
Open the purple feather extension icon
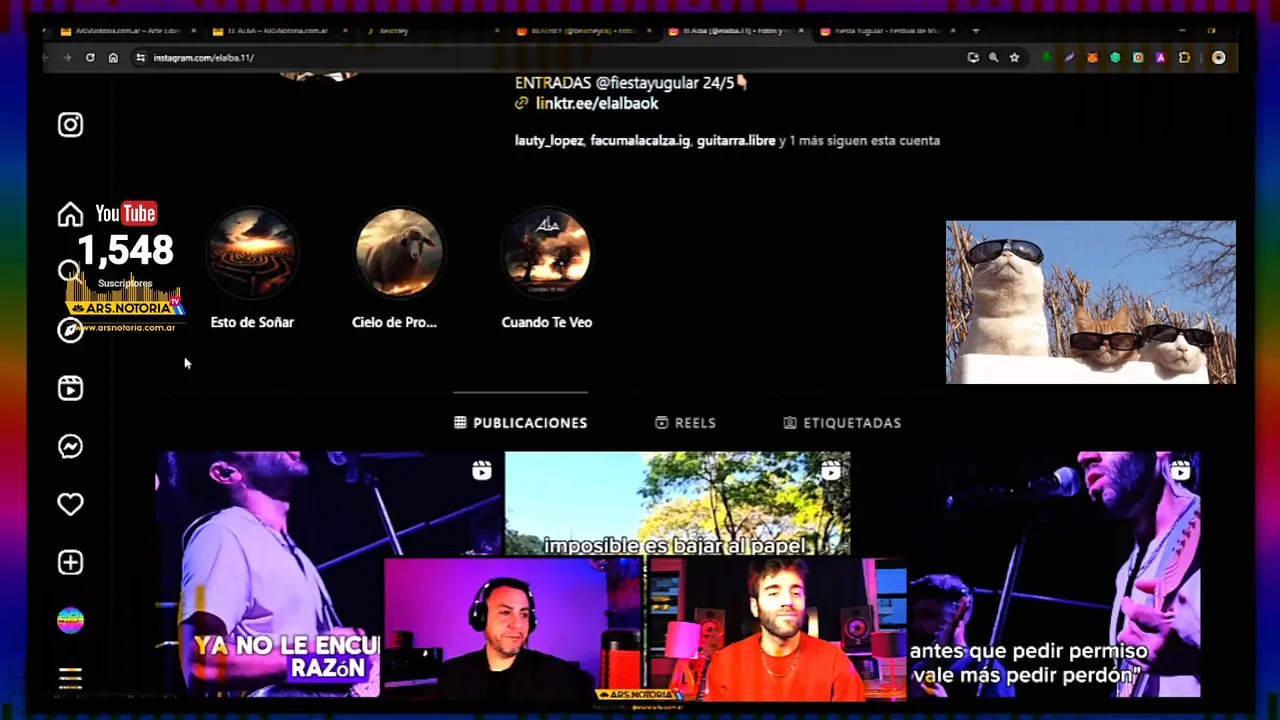point(1069,58)
